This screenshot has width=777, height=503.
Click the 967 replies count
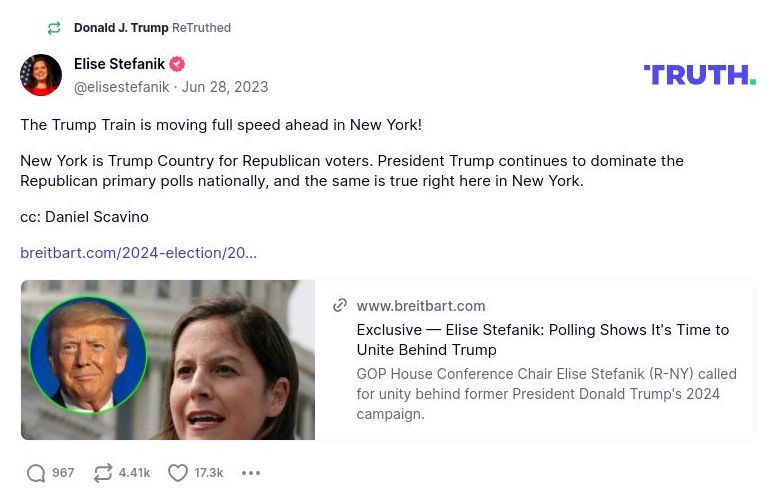(63, 473)
